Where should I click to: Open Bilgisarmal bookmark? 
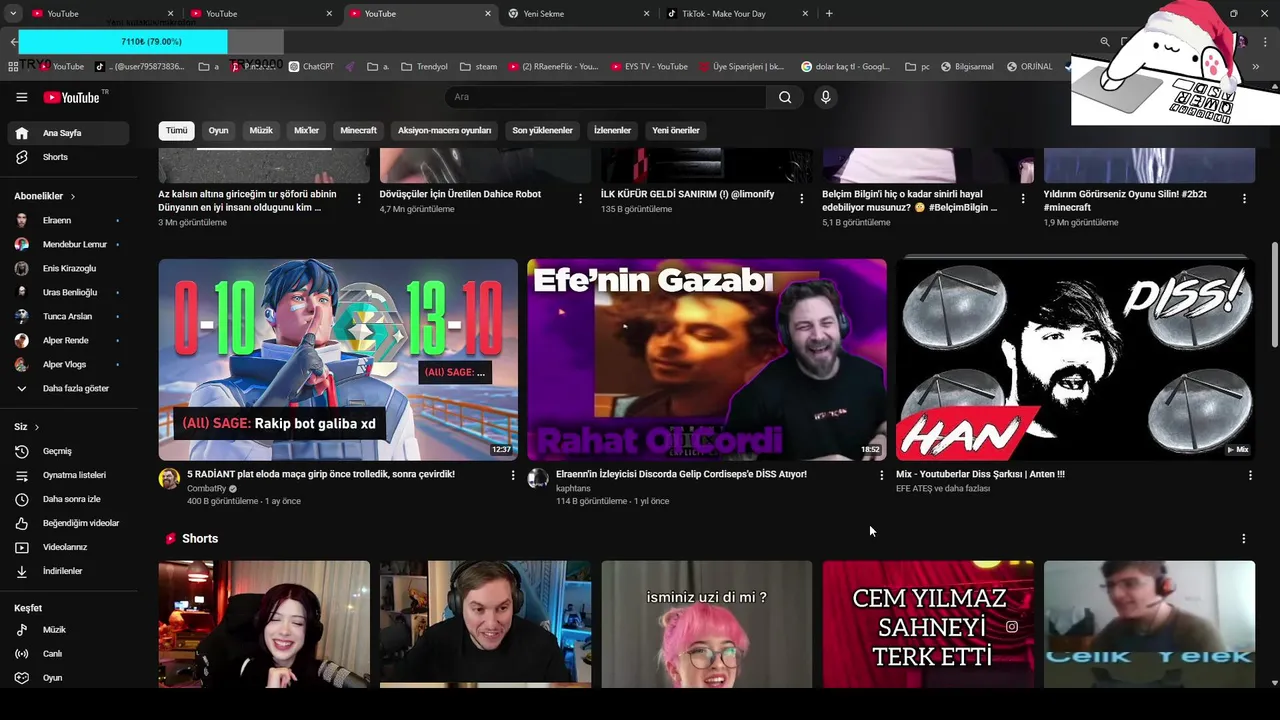pyautogui.click(x=967, y=67)
